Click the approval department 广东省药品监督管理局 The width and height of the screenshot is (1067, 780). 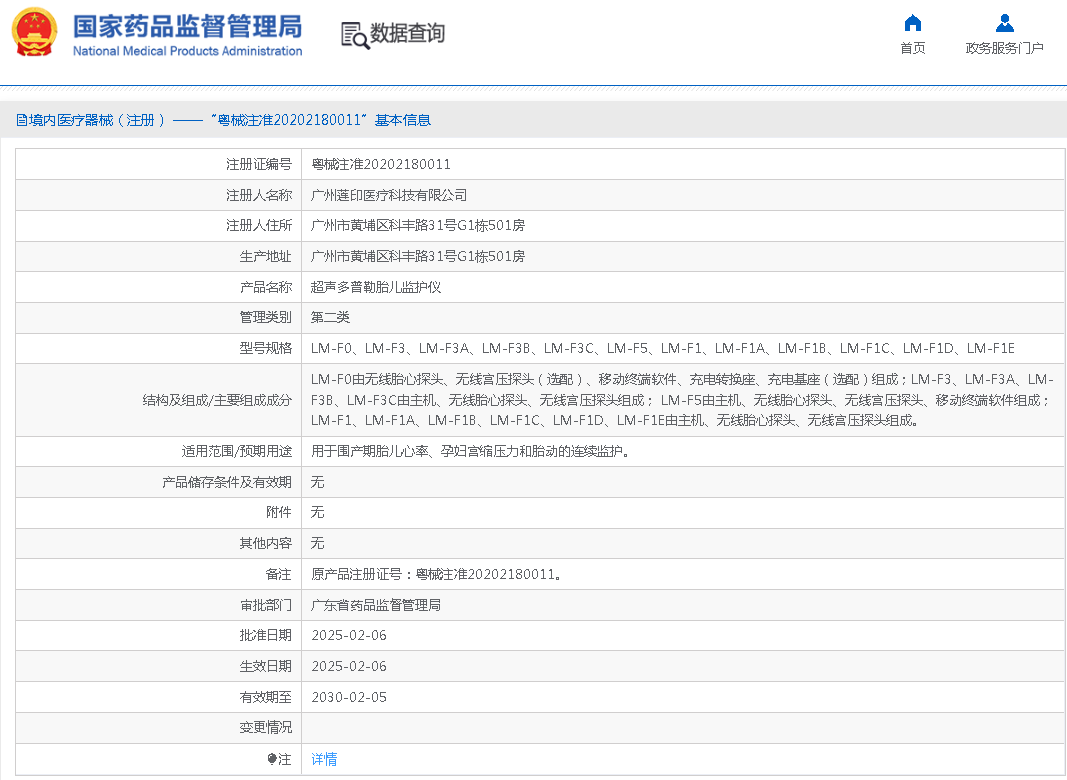click(x=376, y=605)
